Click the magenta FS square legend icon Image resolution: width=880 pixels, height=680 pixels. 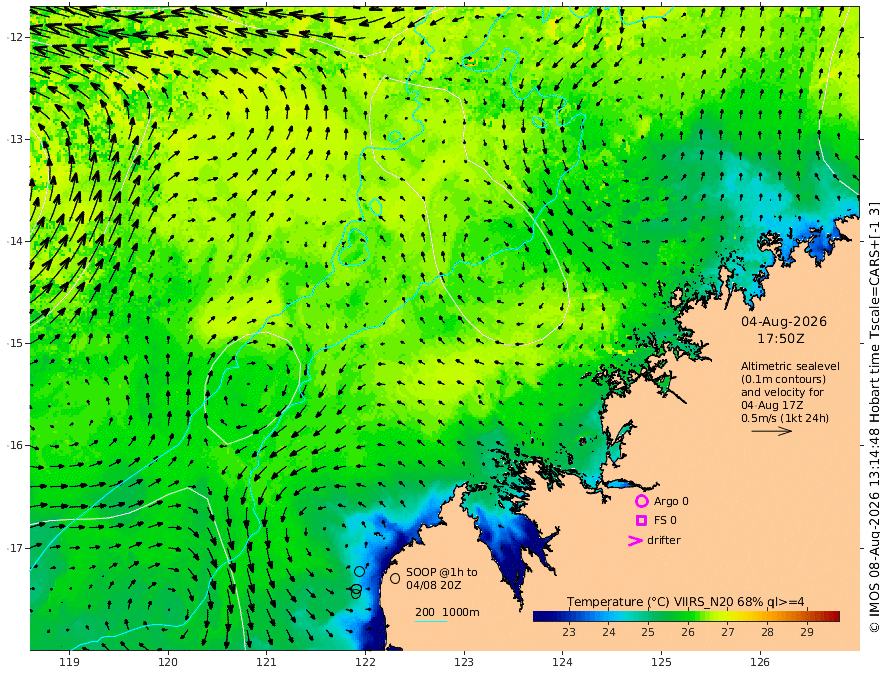(641, 521)
